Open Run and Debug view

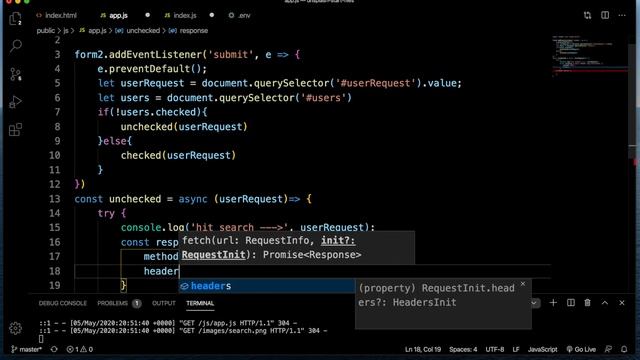coord(16,102)
